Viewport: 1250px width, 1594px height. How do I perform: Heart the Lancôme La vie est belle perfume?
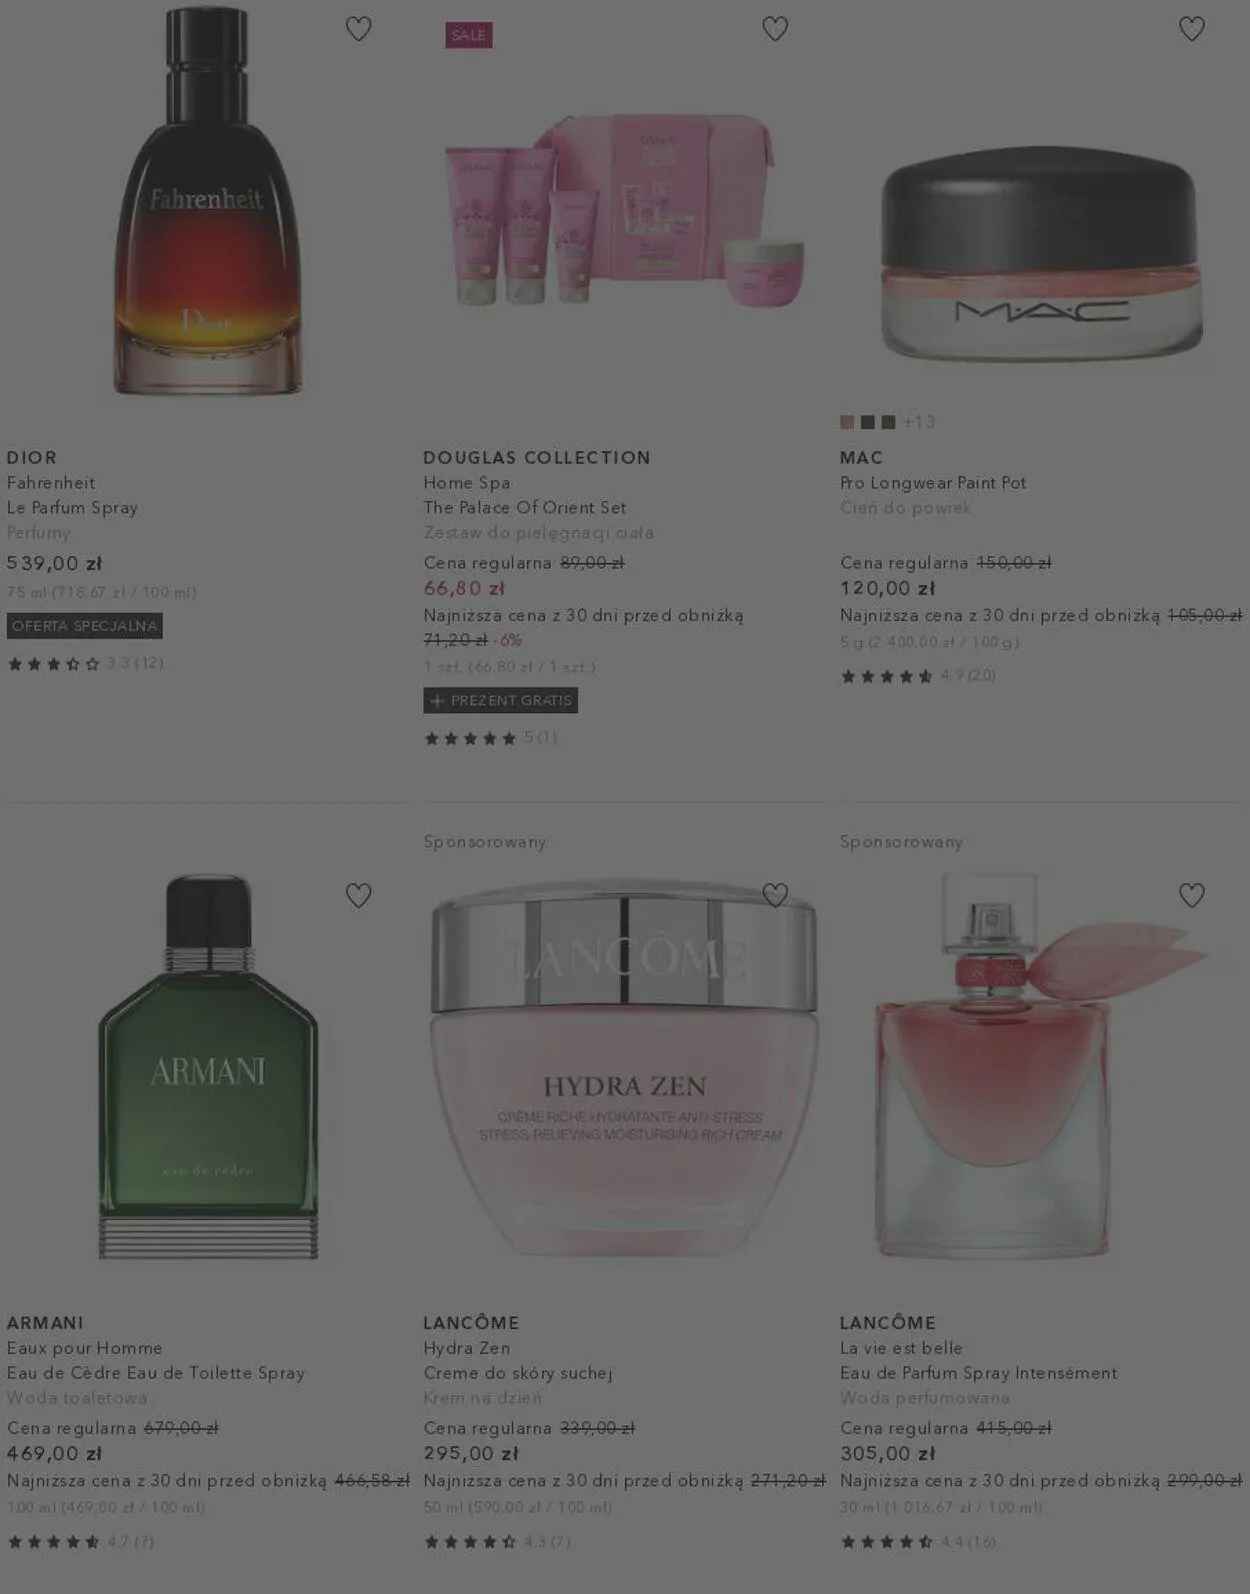(x=1191, y=895)
